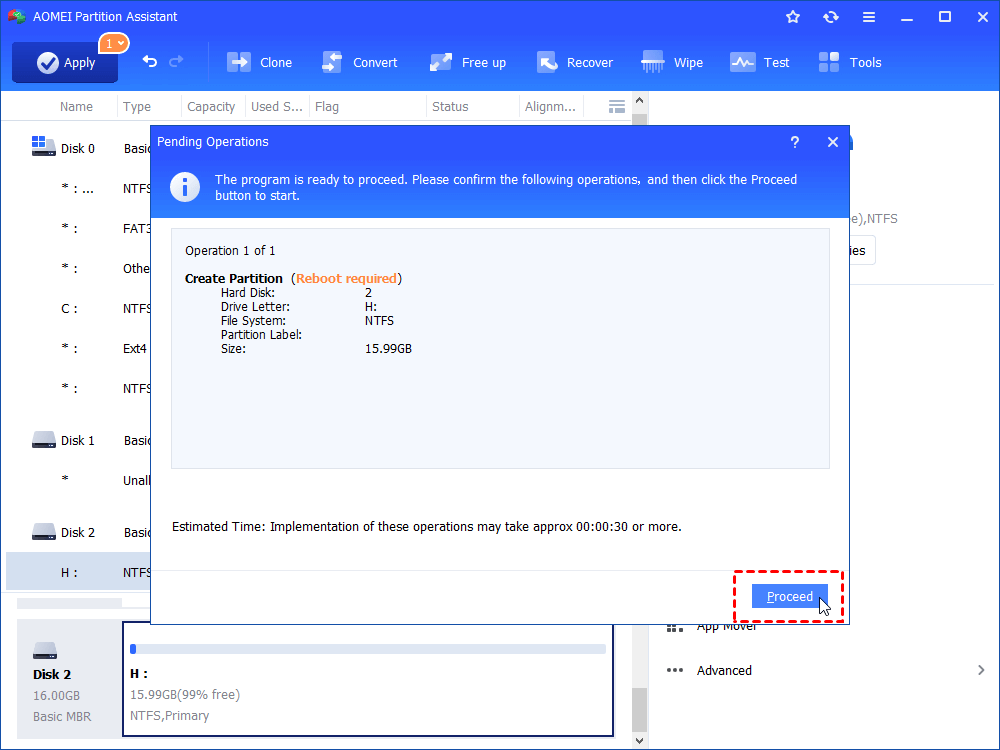Viewport: 1000px width, 750px height.
Task: Select Disk 1 row in disk list
Action: [78, 440]
